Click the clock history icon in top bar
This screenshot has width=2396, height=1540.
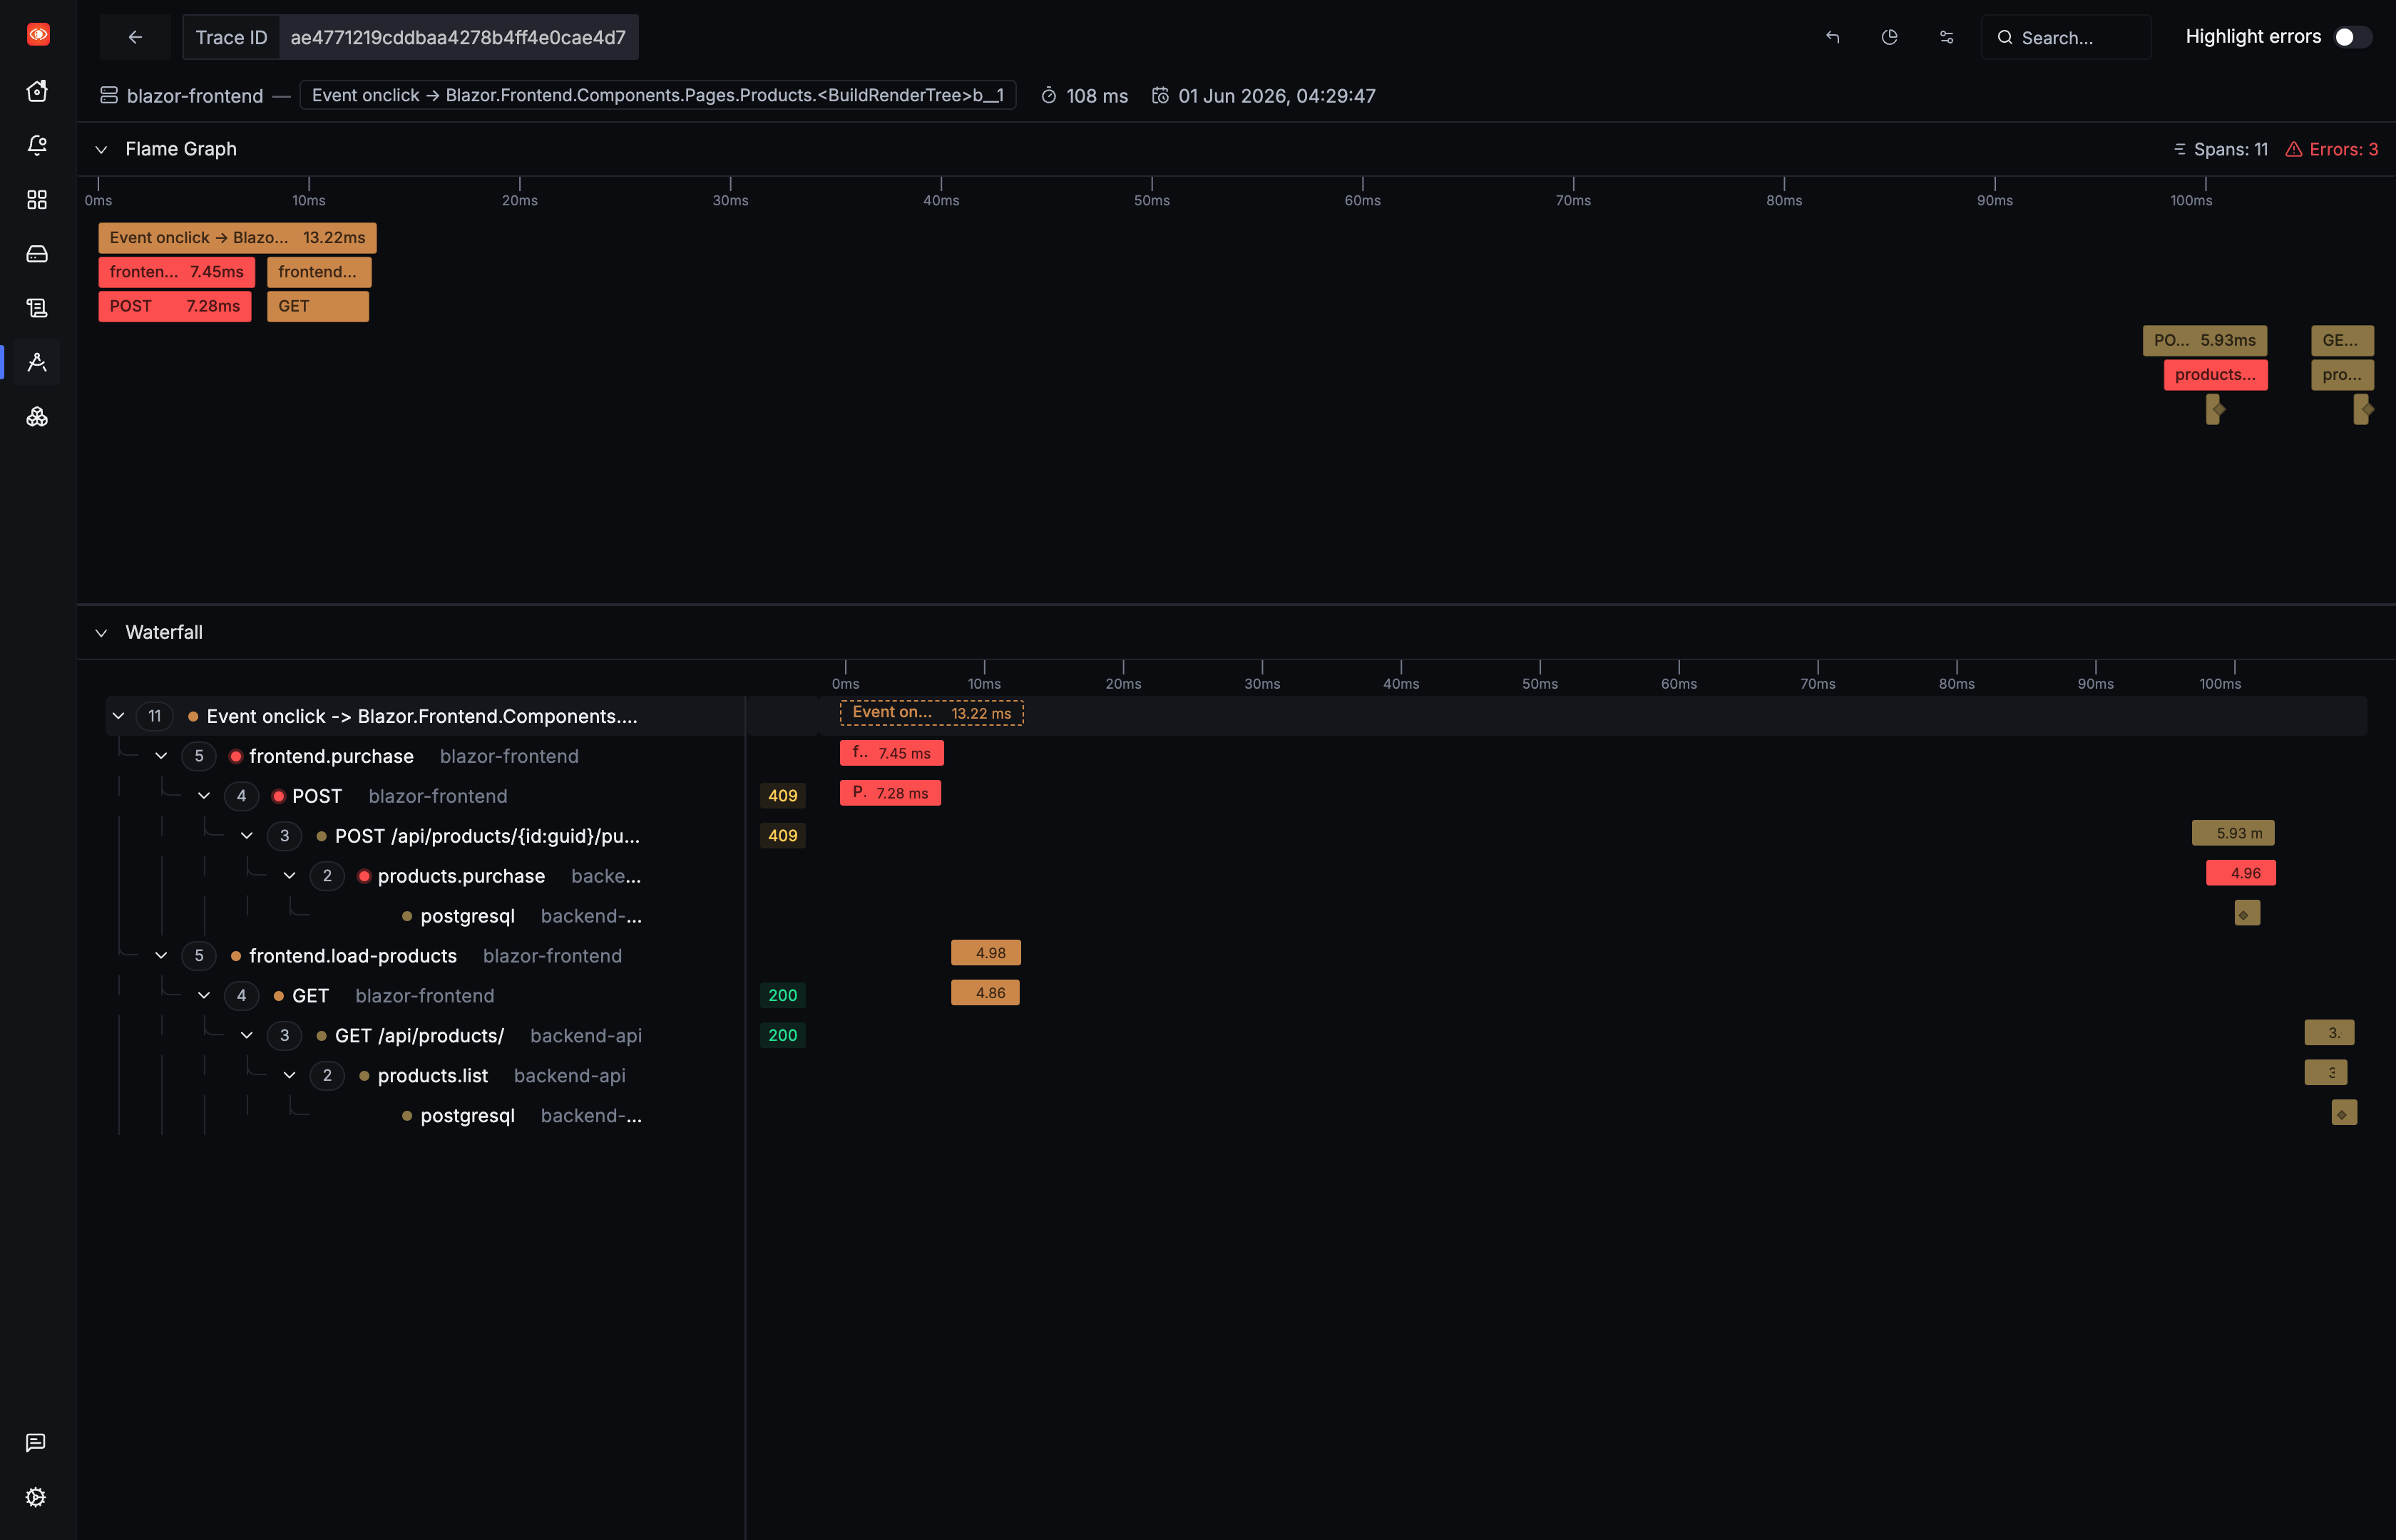pos(1889,37)
